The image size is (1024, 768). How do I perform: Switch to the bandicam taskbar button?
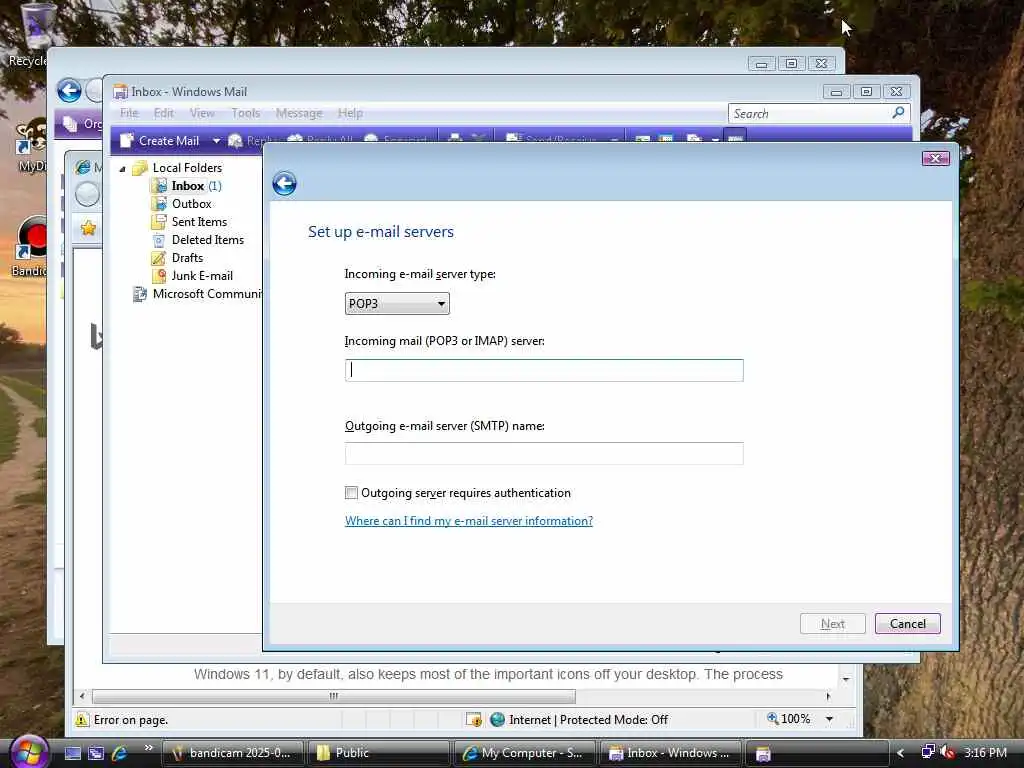coord(232,753)
